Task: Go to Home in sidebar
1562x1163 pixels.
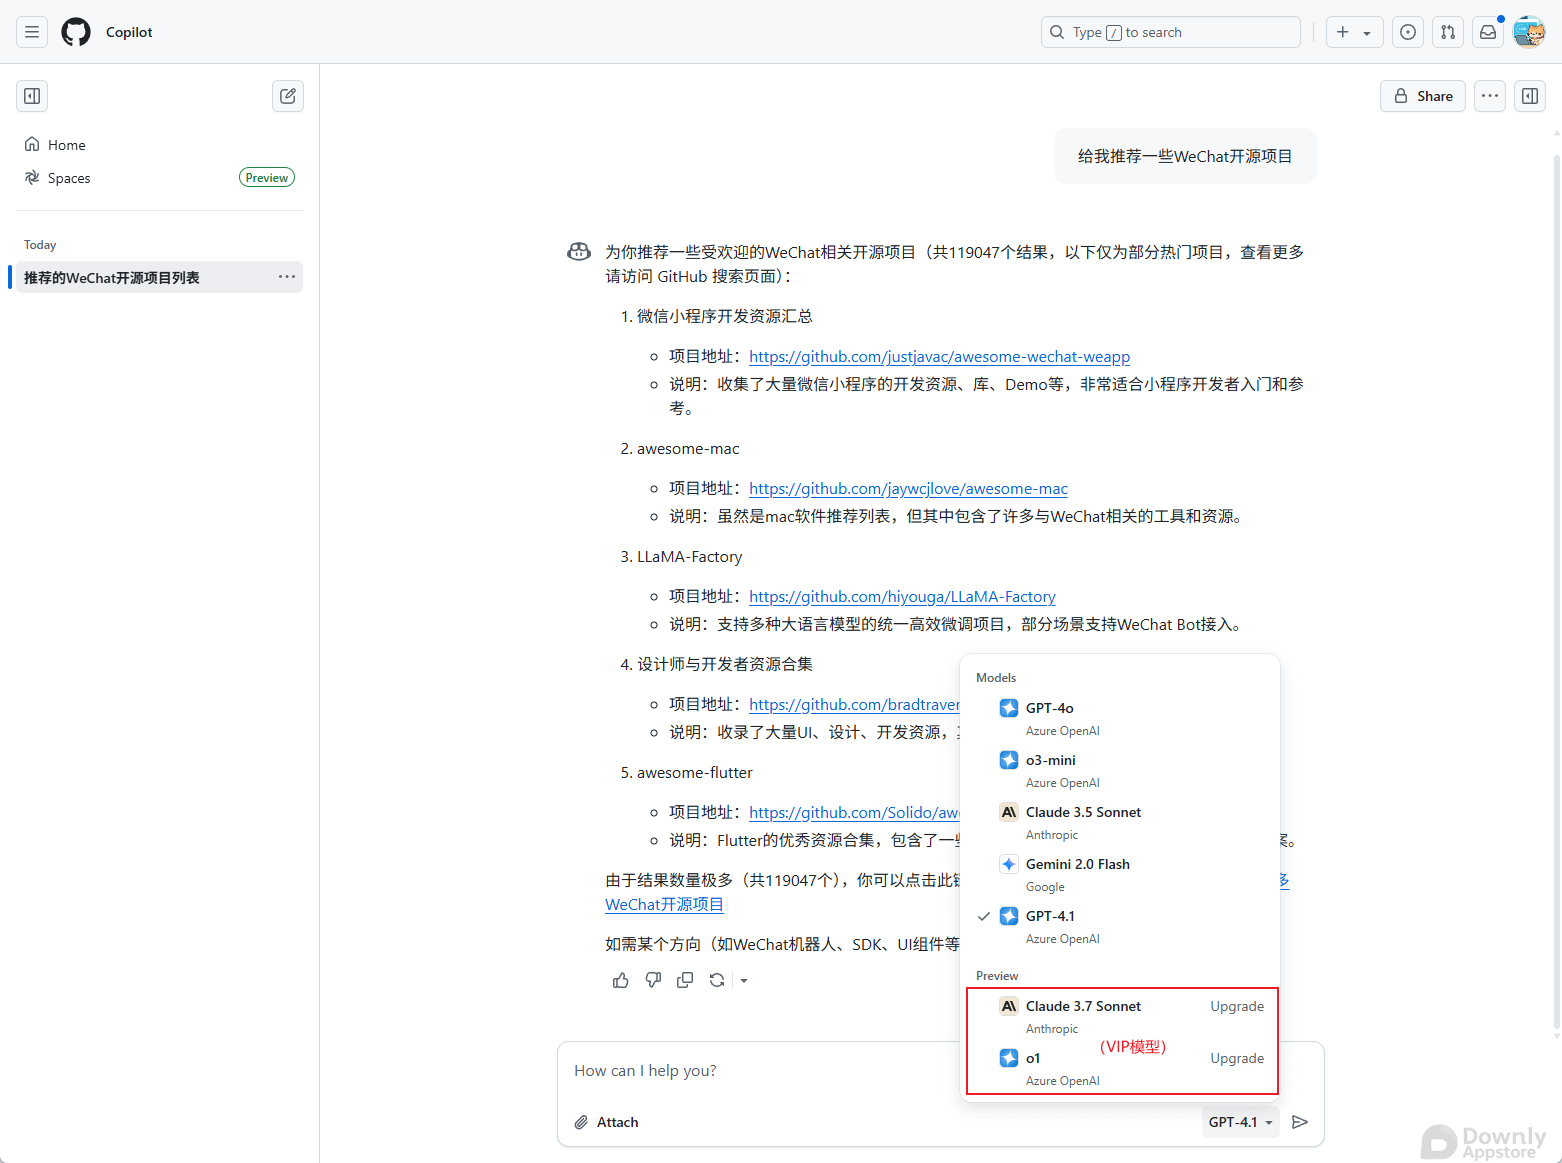Action: pos(159,145)
